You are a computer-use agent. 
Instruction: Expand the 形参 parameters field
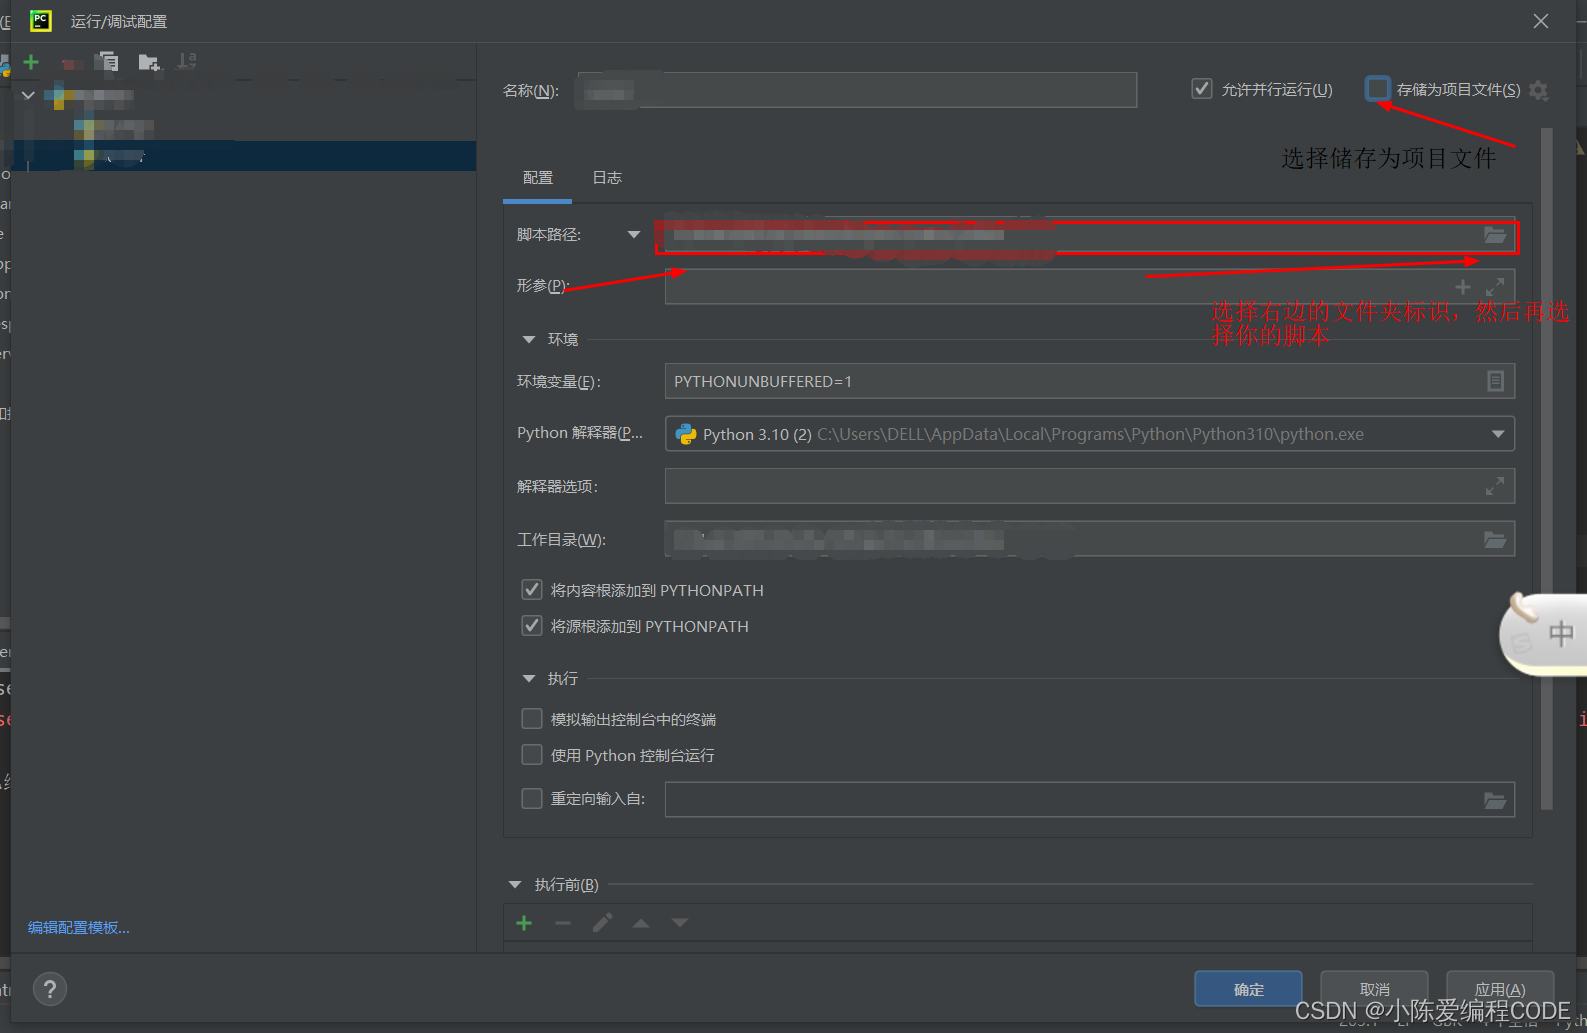click(x=1495, y=287)
